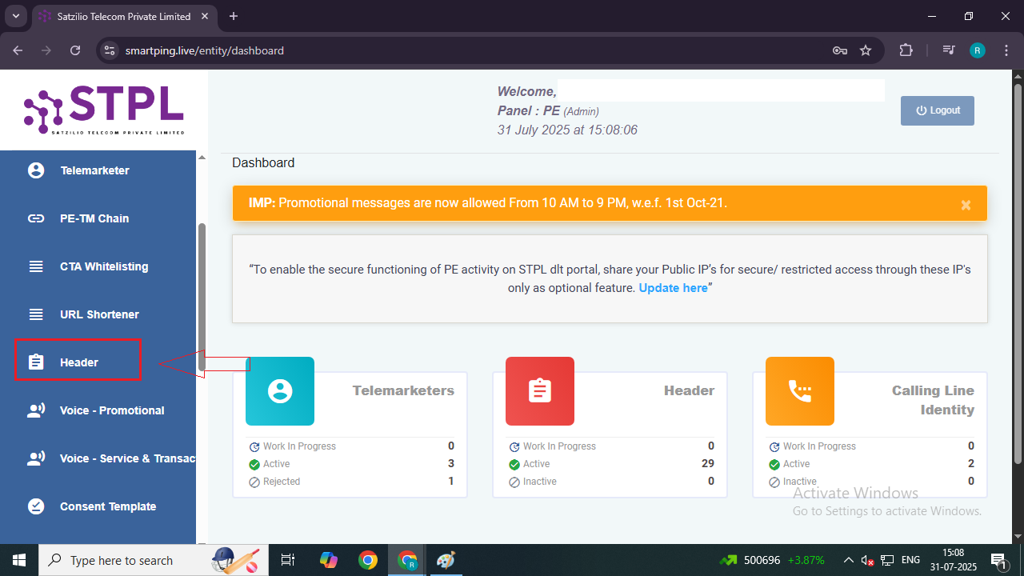Click the Telemarketer person icon in sidebar

point(36,170)
